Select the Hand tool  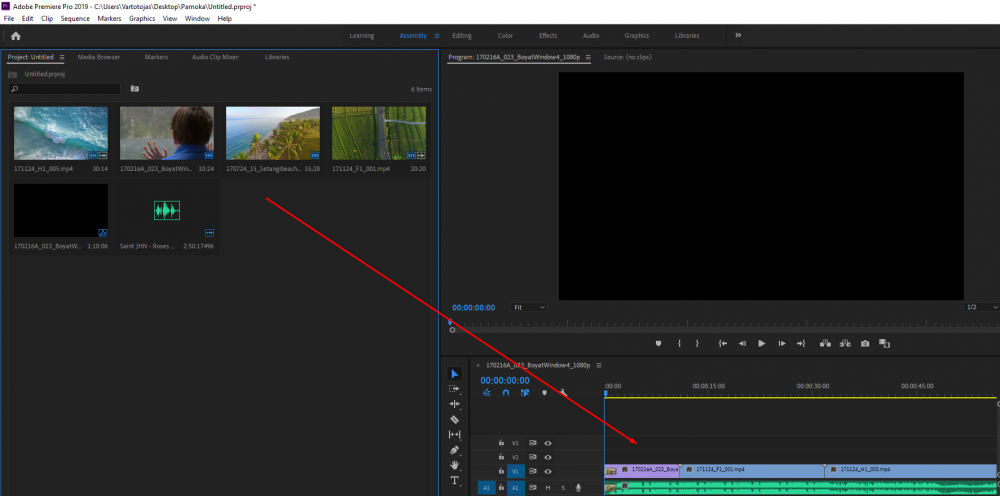click(455, 465)
